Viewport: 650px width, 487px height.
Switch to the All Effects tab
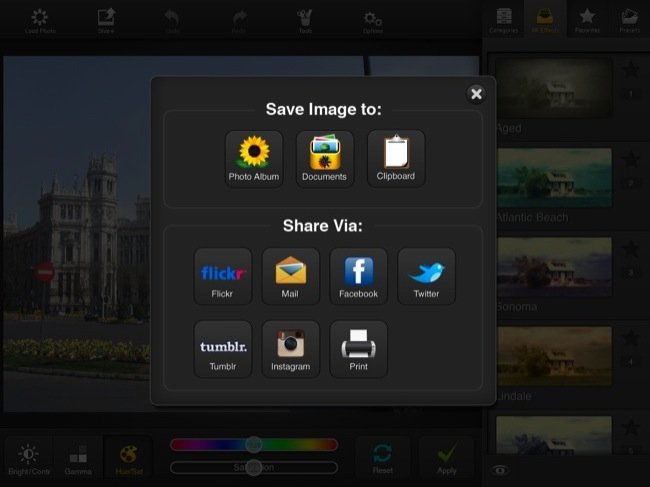[545, 19]
